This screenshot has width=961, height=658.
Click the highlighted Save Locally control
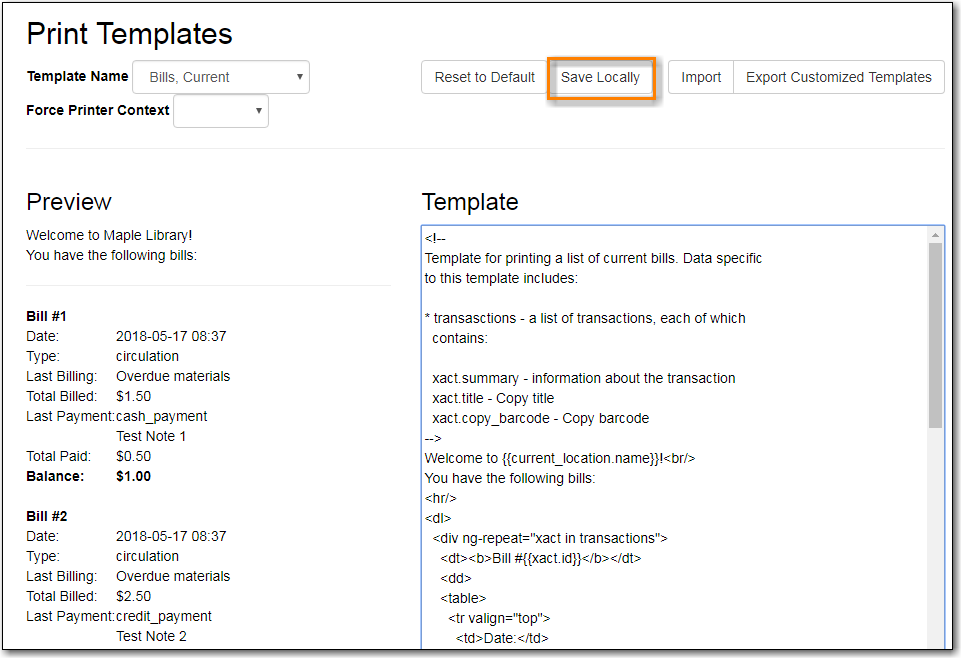[601, 77]
